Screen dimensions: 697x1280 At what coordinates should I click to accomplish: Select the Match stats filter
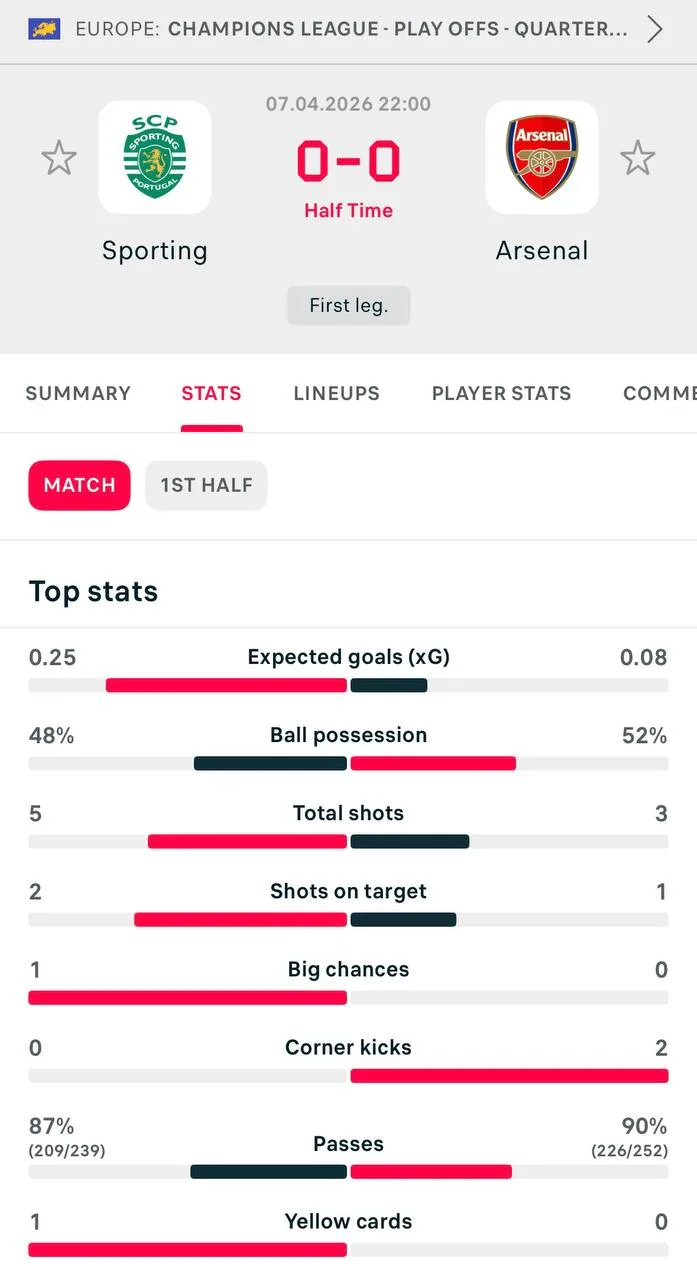[x=80, y=485]
